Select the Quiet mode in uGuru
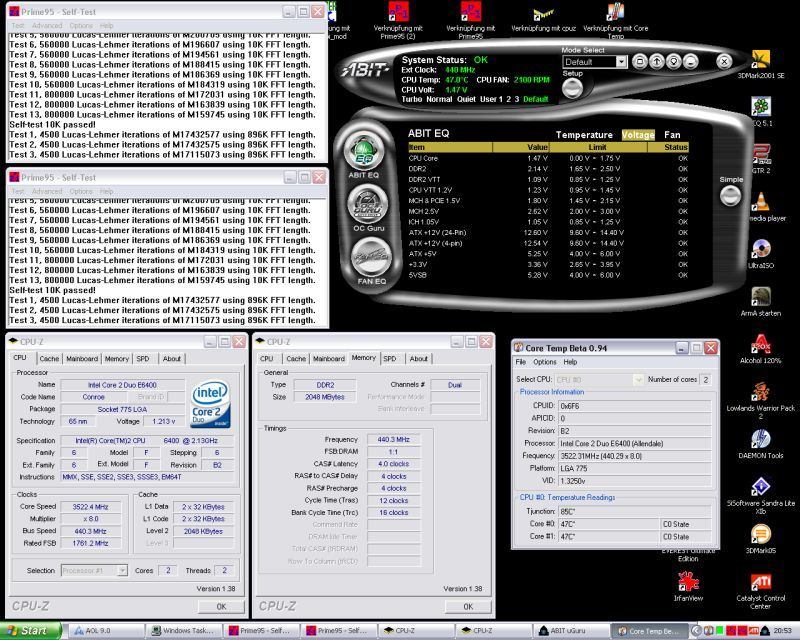This screenshot has width=800, height=640. click(466, 99)
